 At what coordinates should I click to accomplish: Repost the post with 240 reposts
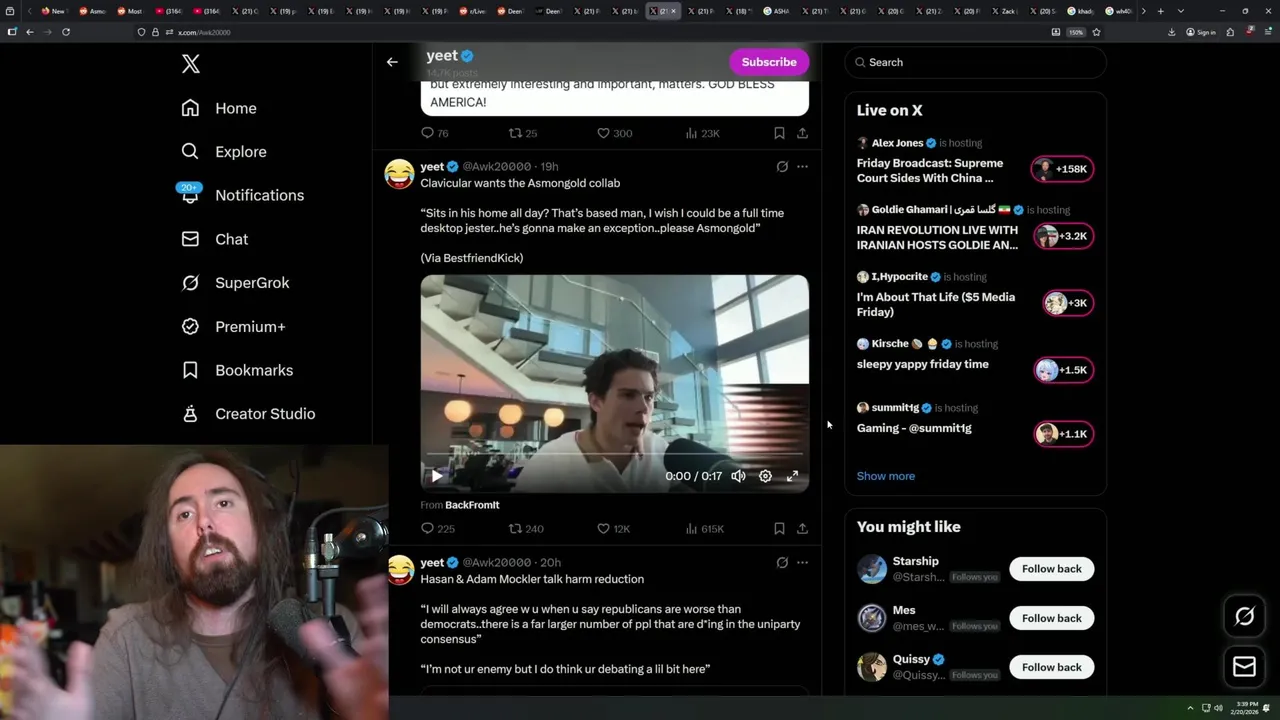coord(526,529)
